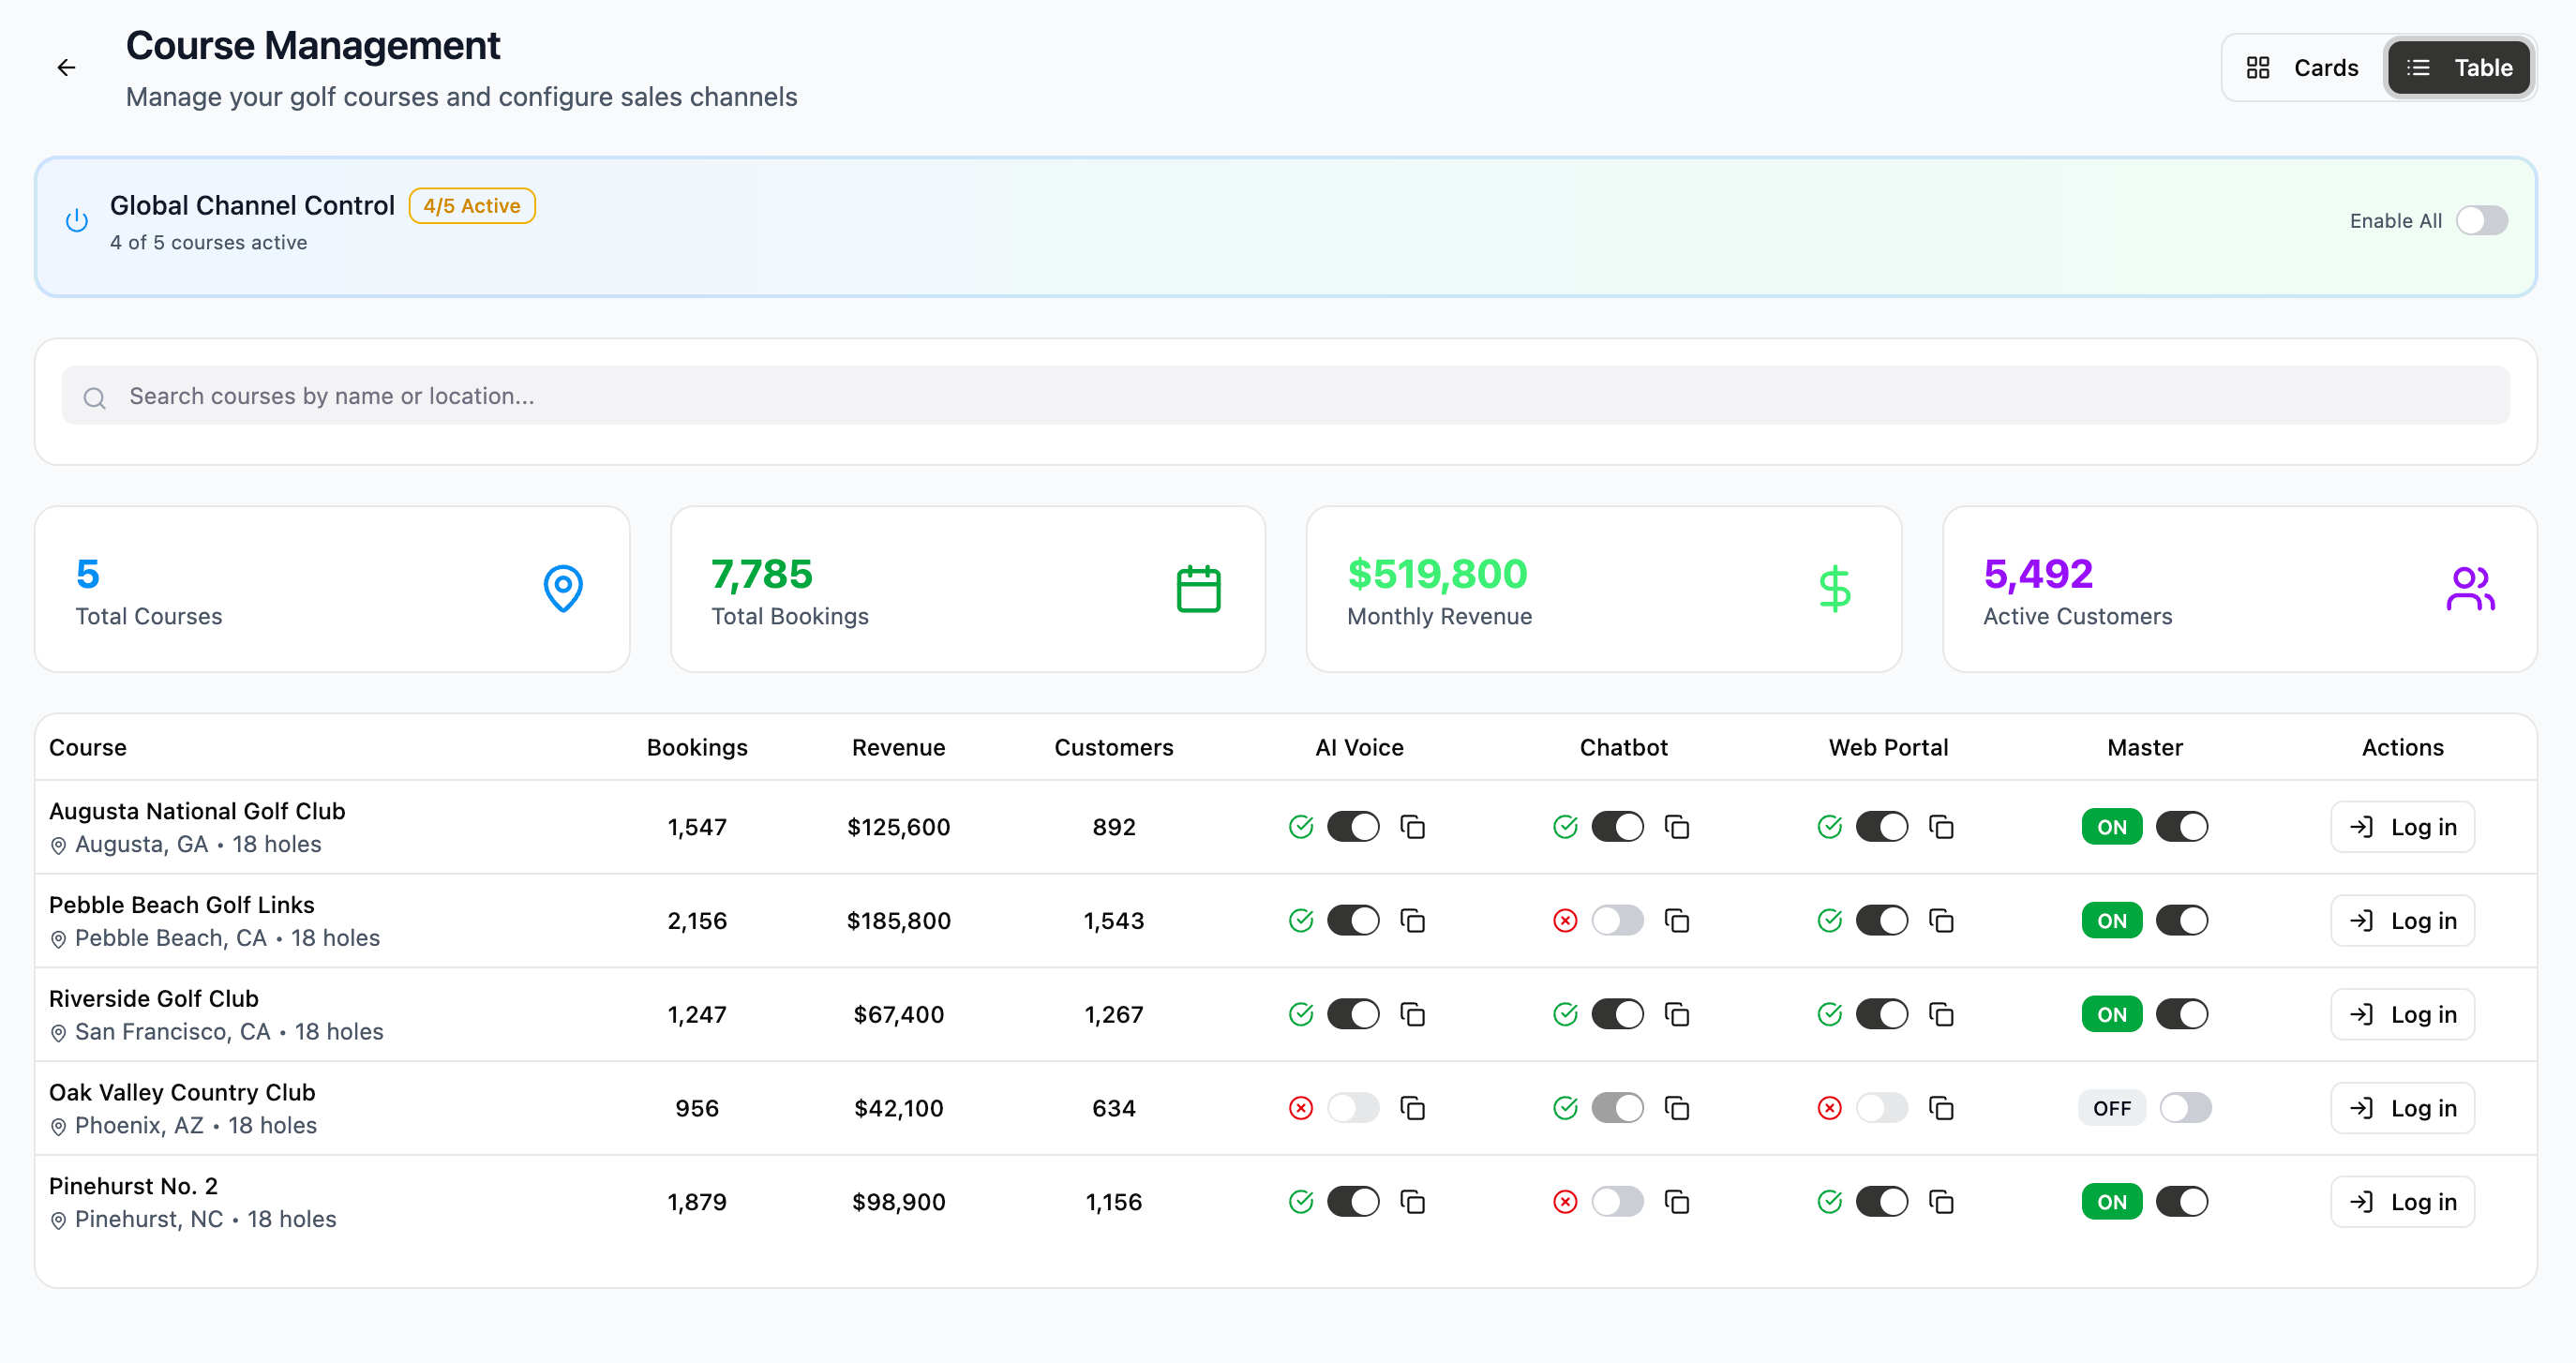This screenshot has width=2576, height=1363.
Task: Select the Table view tab
Action: [x=2459, y=67]
